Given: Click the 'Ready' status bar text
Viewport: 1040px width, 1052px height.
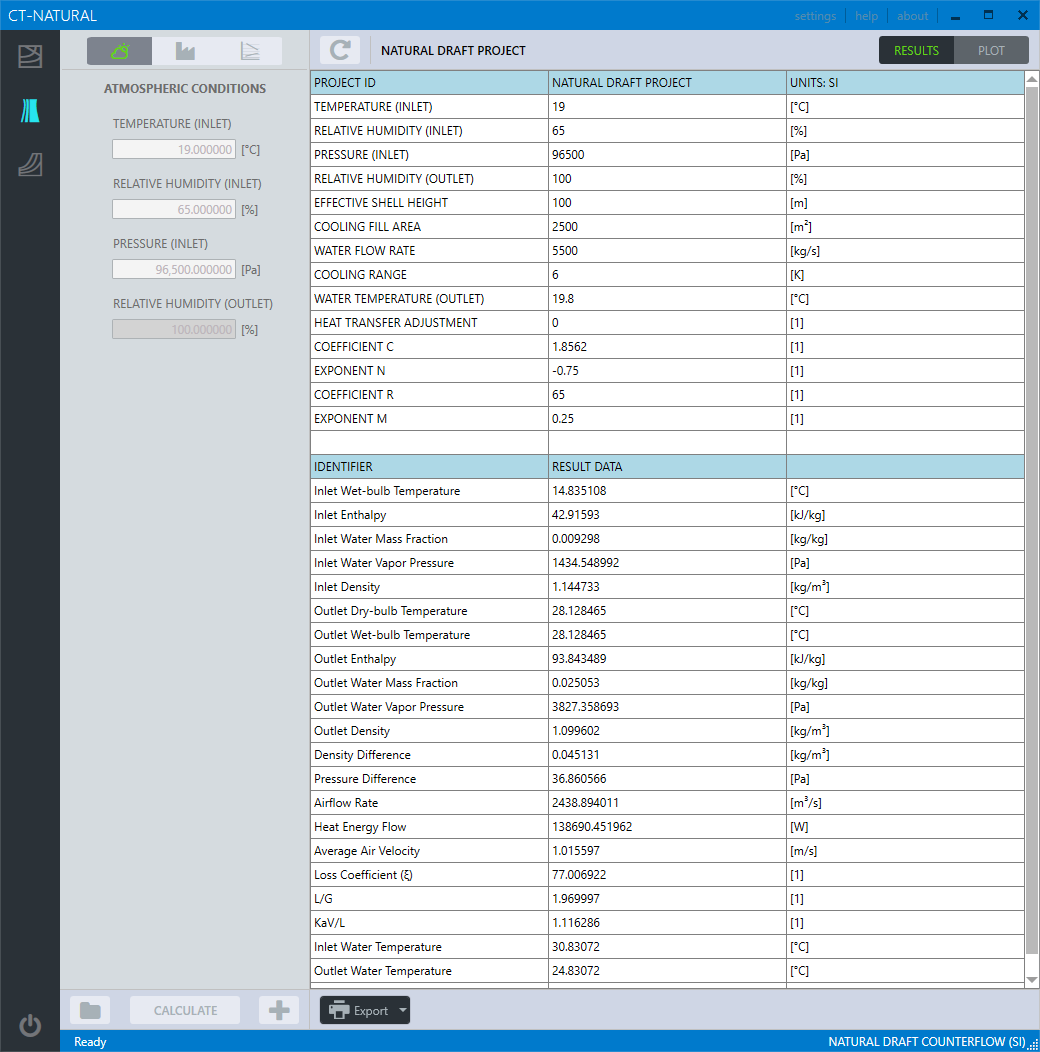Looking at the screenshot, I should 90,1041.
